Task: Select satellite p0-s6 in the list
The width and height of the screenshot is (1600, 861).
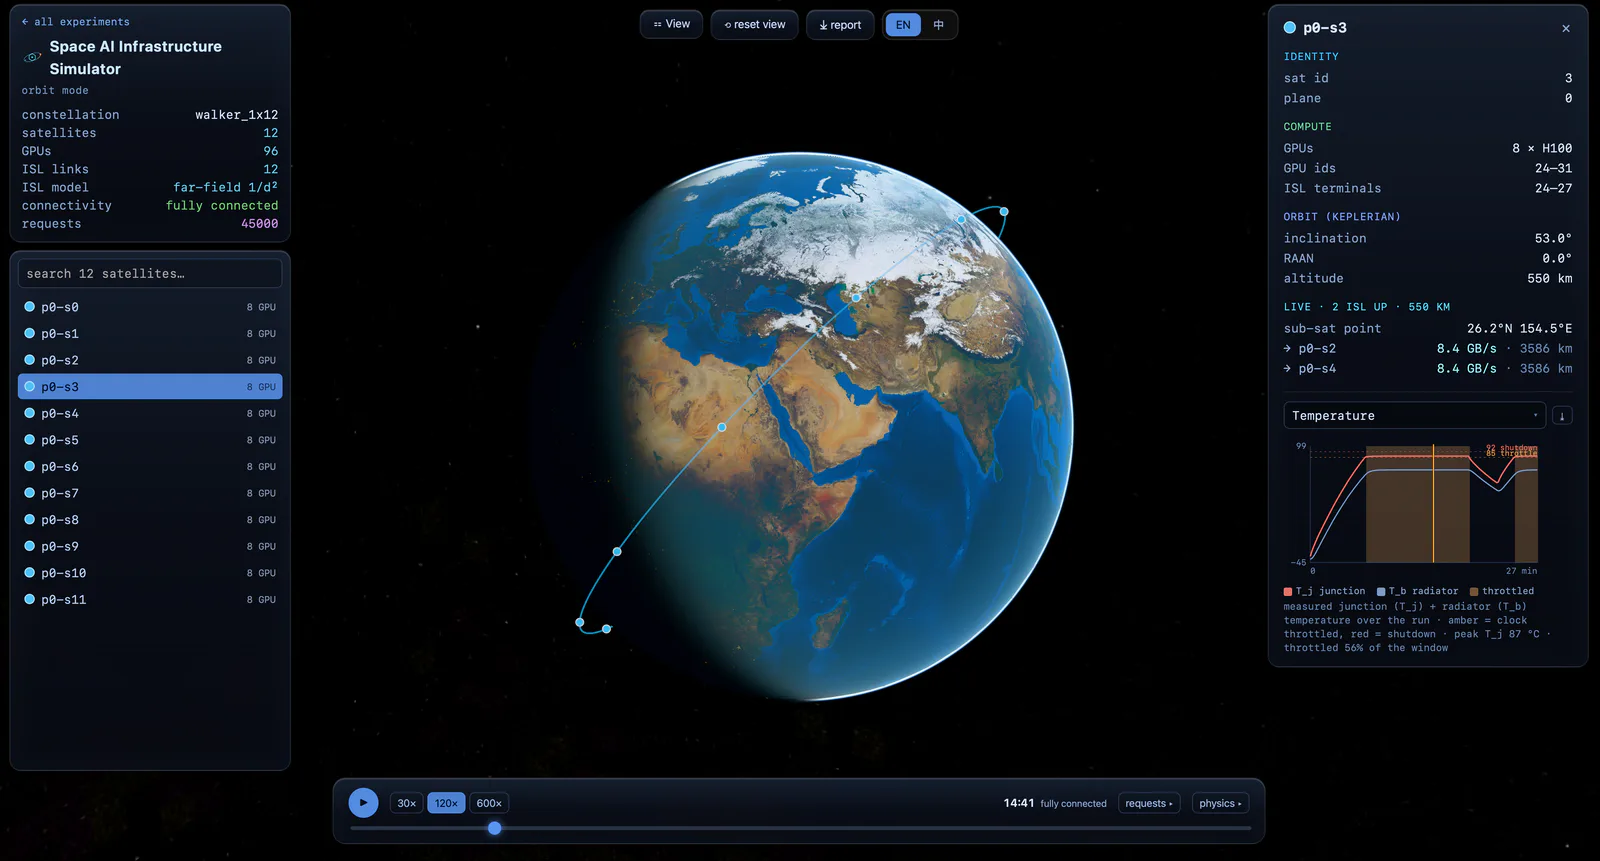Action: pyautogui.click(x=150, y=466)
